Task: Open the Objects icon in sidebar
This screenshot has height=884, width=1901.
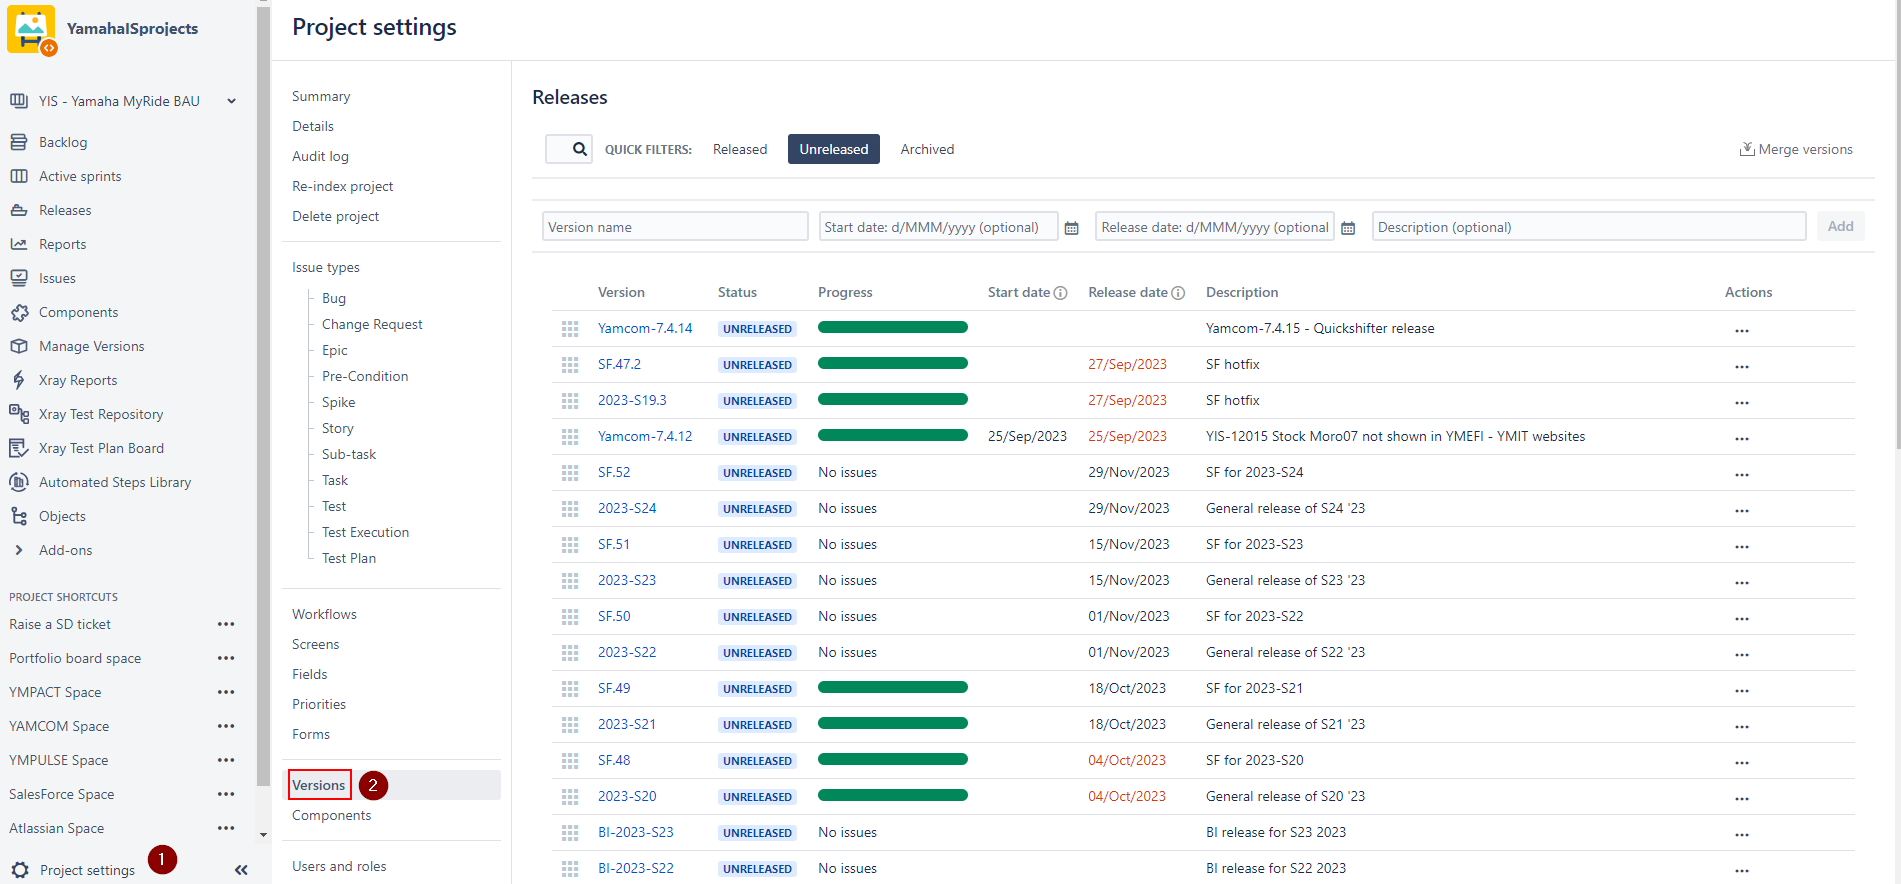Action: pyautogui.click(x=19, y=516)
